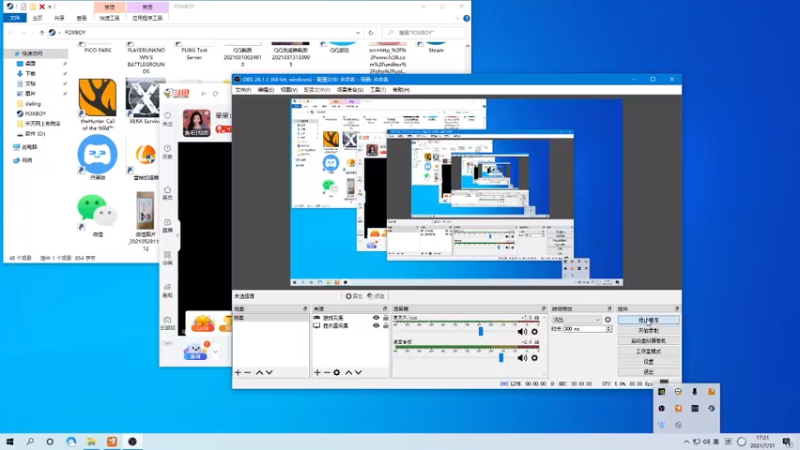Screen dimensions: 800x450
Task: Open OBS View menu
Action: click(x=289, y=90)
